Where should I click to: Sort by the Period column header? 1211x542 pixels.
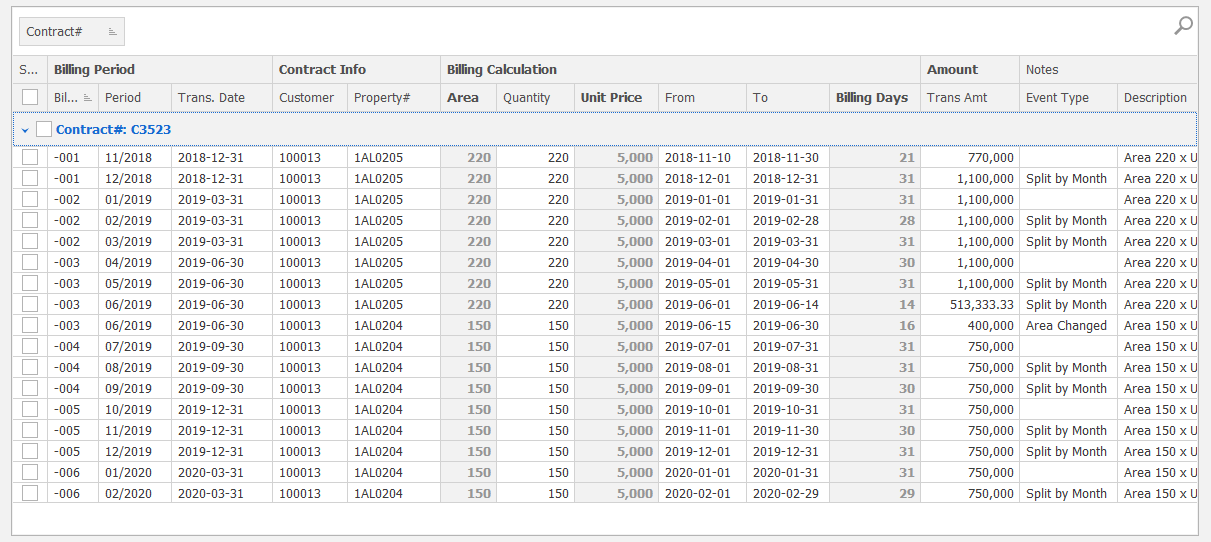123,98
